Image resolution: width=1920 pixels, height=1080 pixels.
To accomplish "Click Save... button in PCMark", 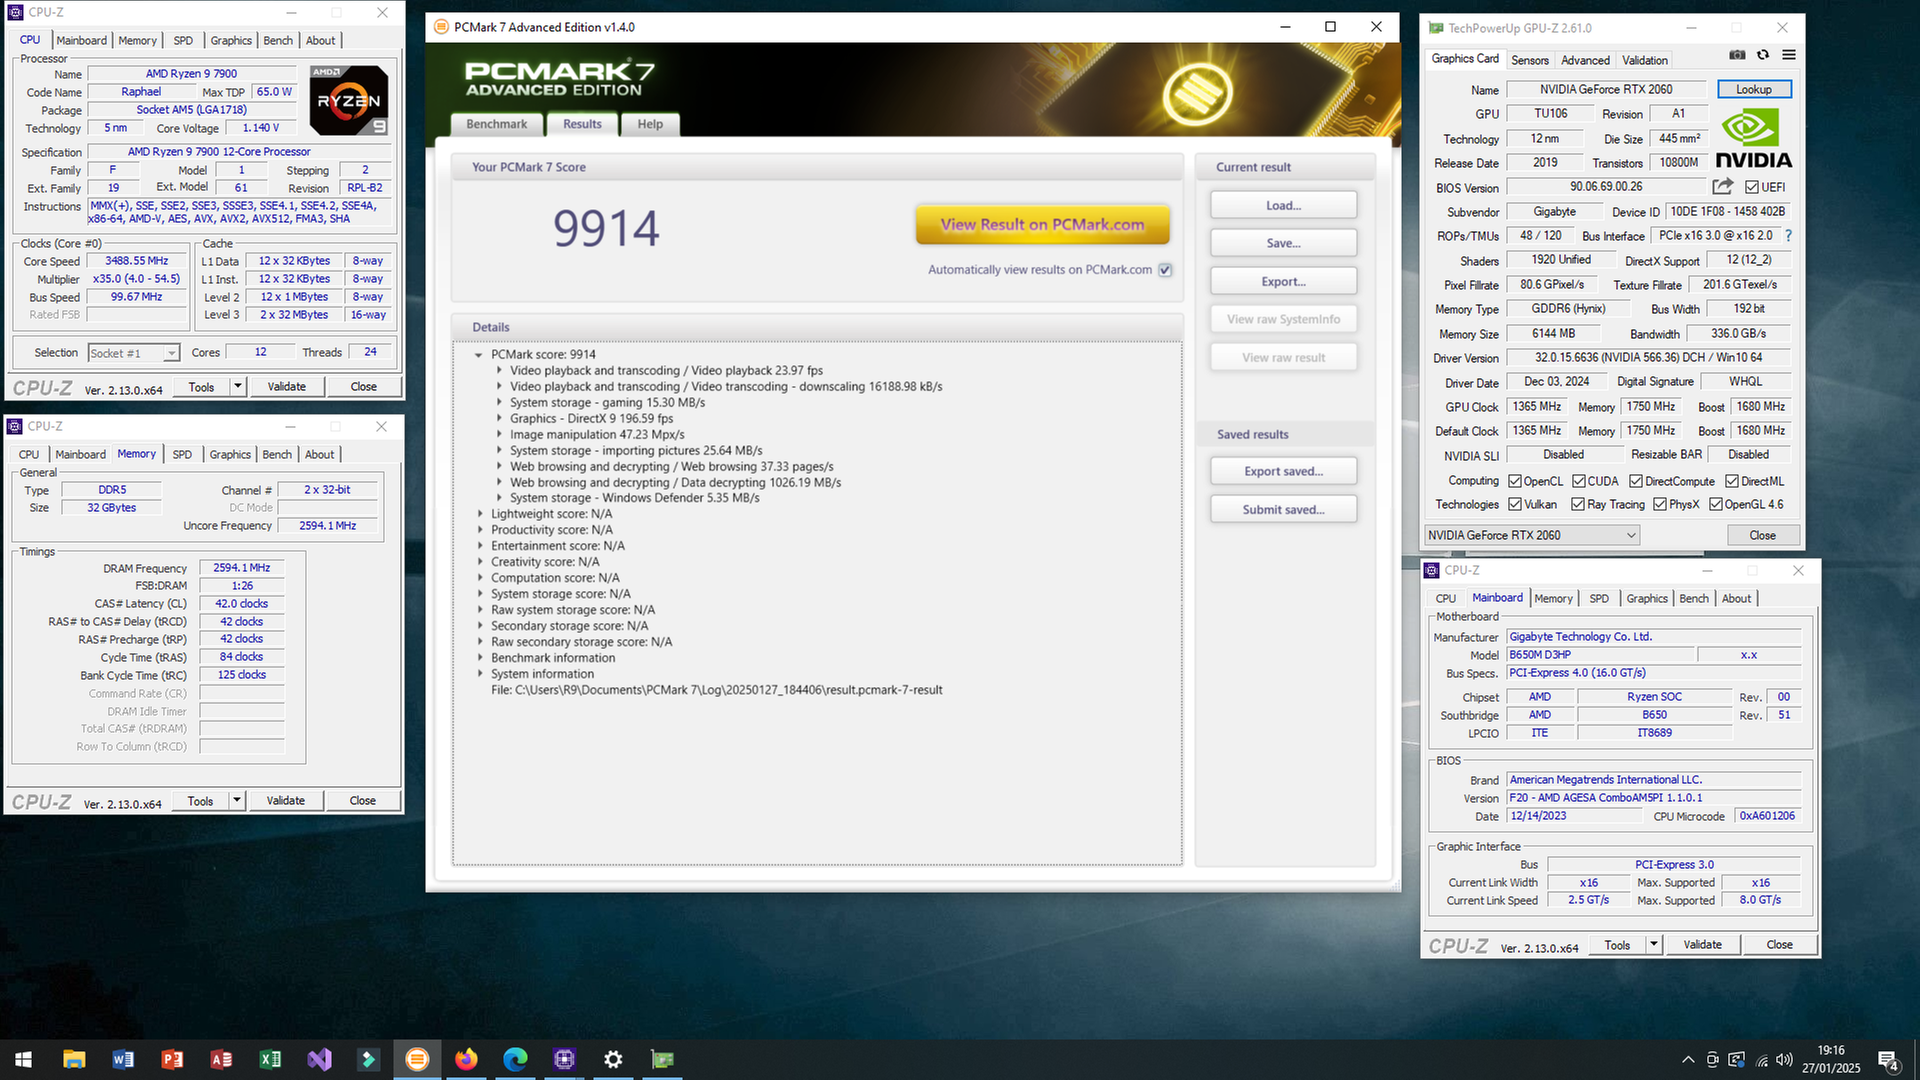I will 1283,243.
